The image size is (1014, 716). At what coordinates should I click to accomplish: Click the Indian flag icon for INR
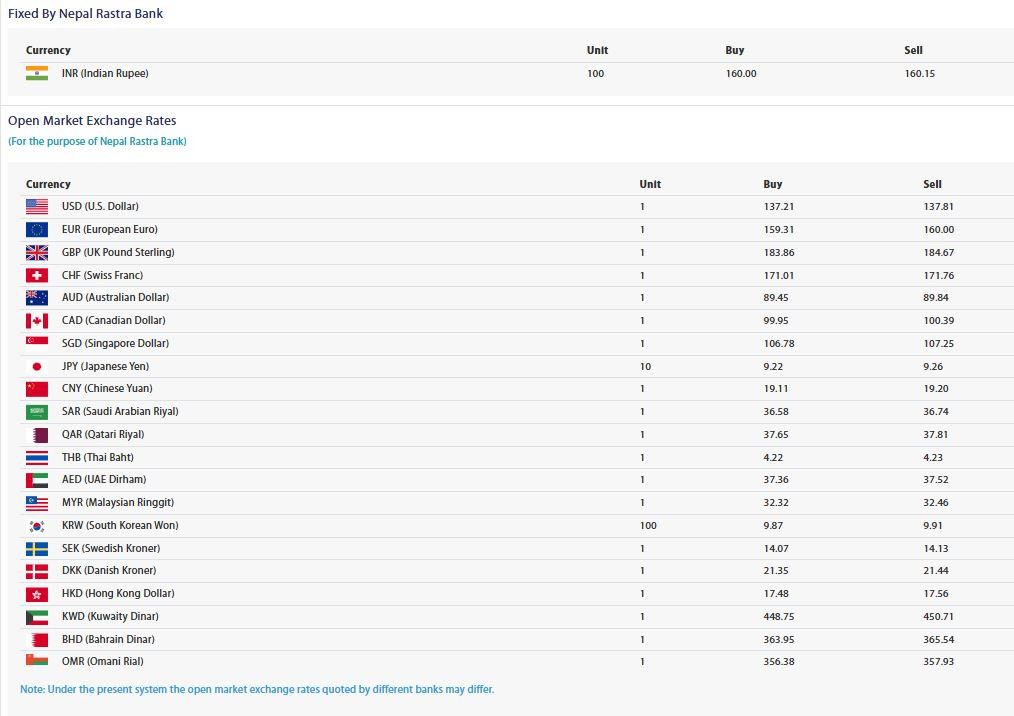pos(37,73)
